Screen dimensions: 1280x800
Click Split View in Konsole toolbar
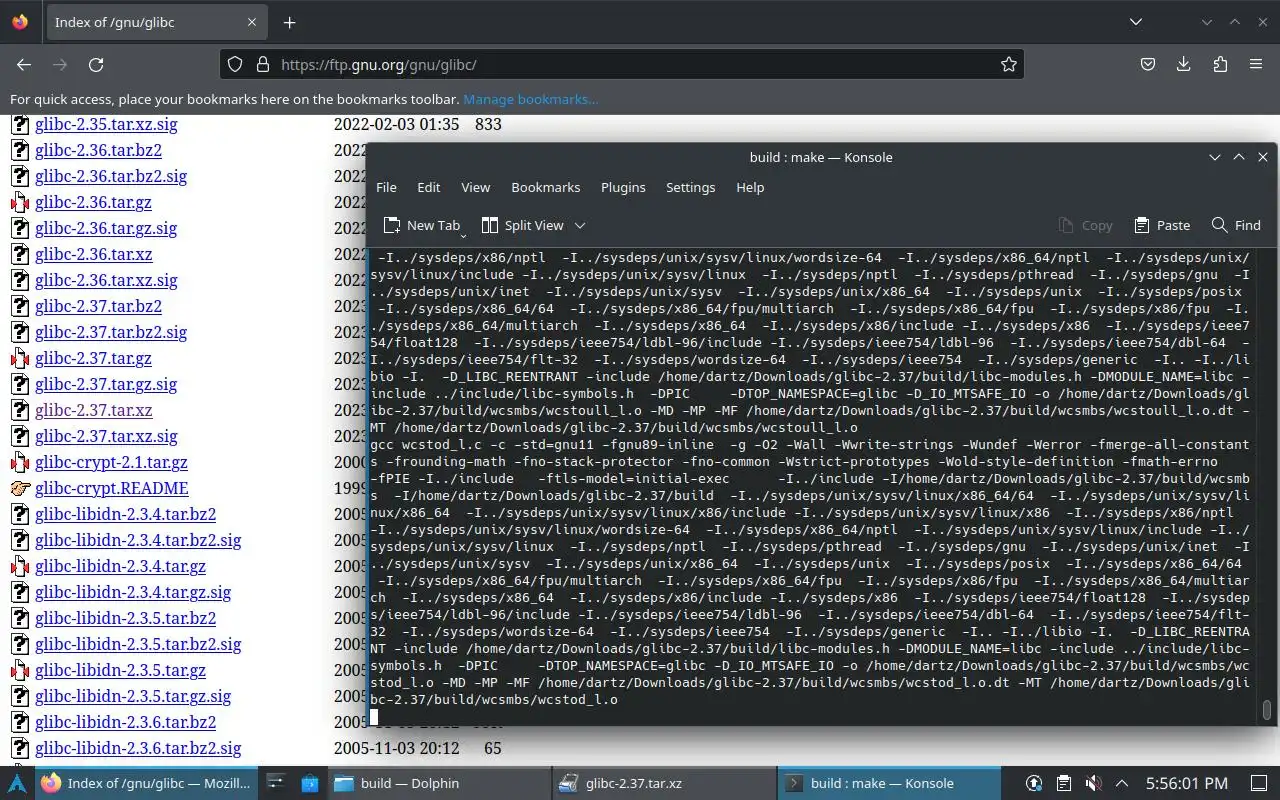[x=523, y=225]
